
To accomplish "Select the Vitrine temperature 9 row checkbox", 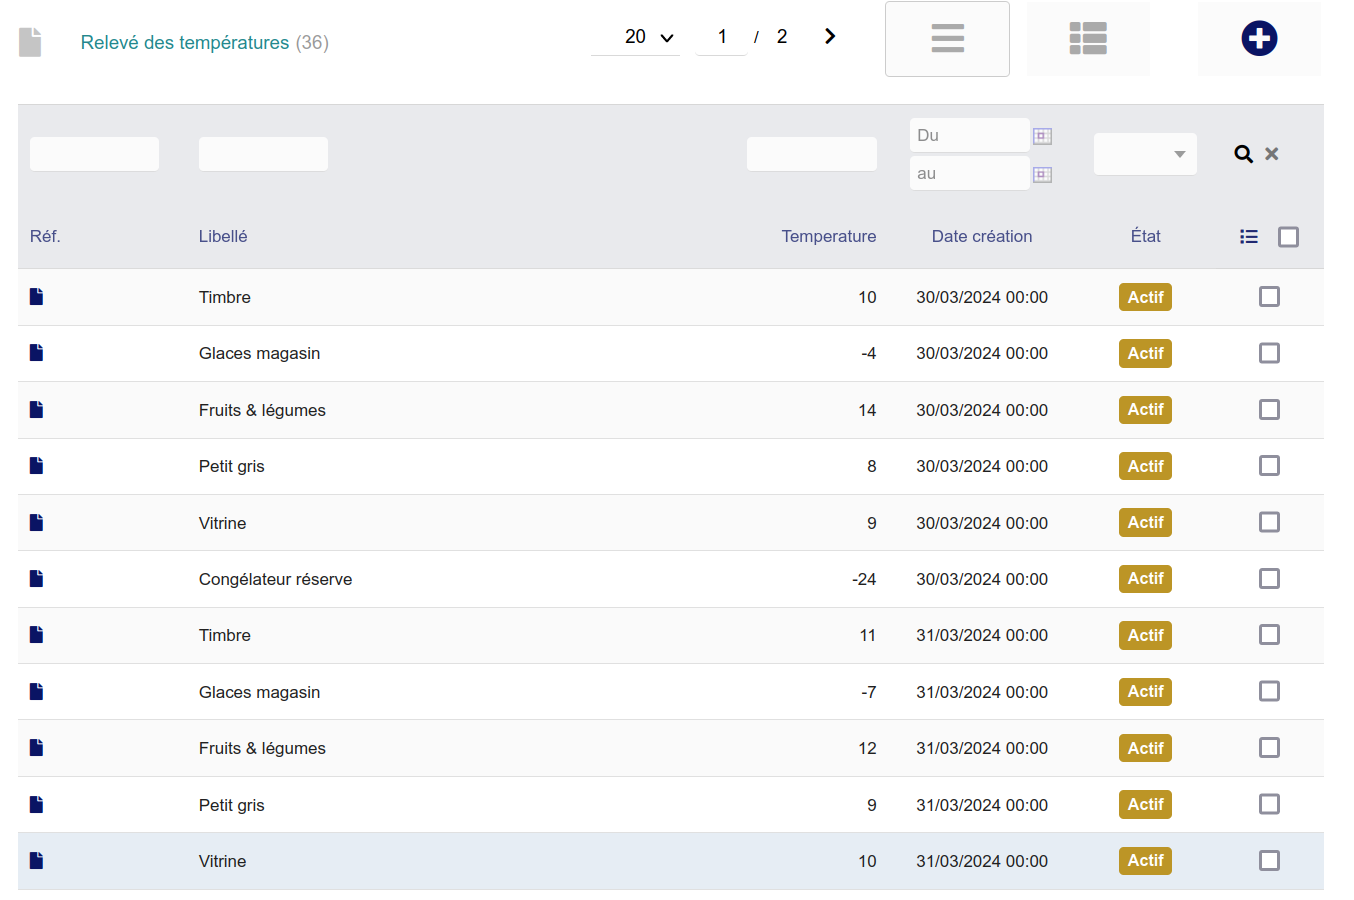I will 1269,522.
